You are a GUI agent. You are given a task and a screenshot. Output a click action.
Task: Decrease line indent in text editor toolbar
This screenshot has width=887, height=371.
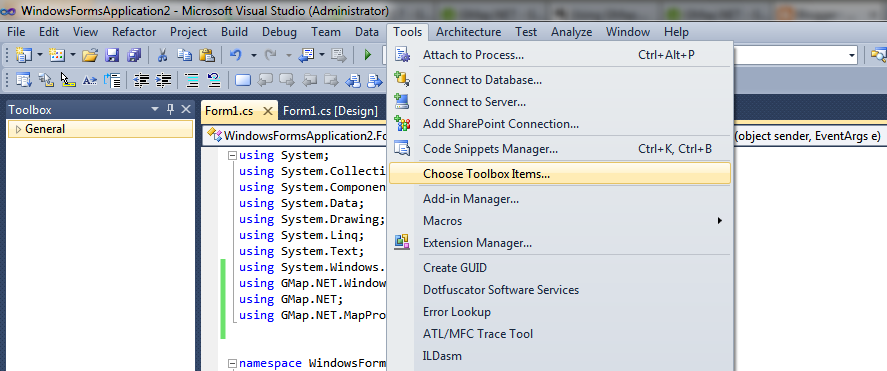click(x=141, y=80)
